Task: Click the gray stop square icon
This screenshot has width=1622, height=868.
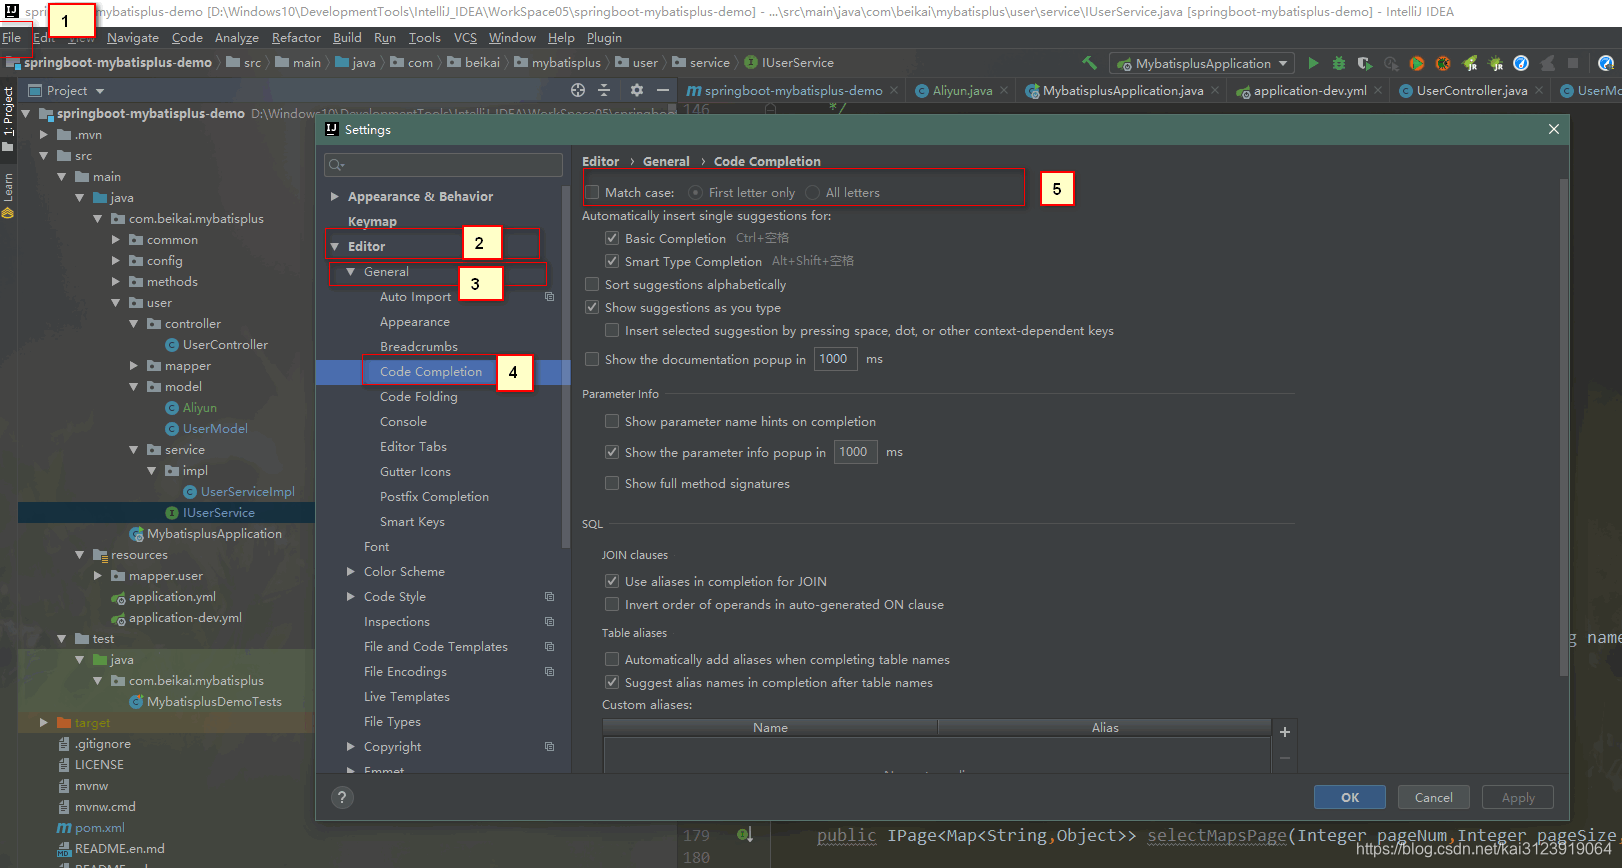Action: 1573,63
